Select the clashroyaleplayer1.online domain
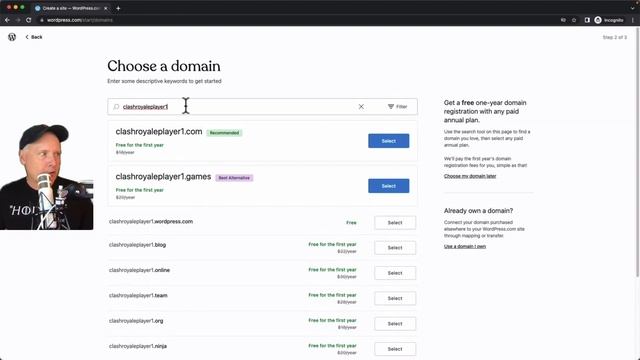Screen dimensions: 640x360 395,273
